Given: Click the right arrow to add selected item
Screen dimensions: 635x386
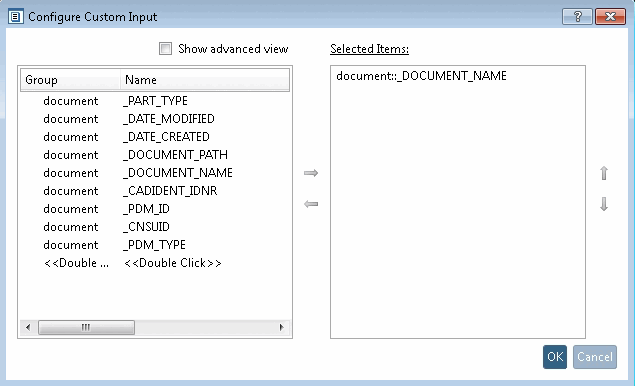Looking at the screenshot, I should (311, 173).
